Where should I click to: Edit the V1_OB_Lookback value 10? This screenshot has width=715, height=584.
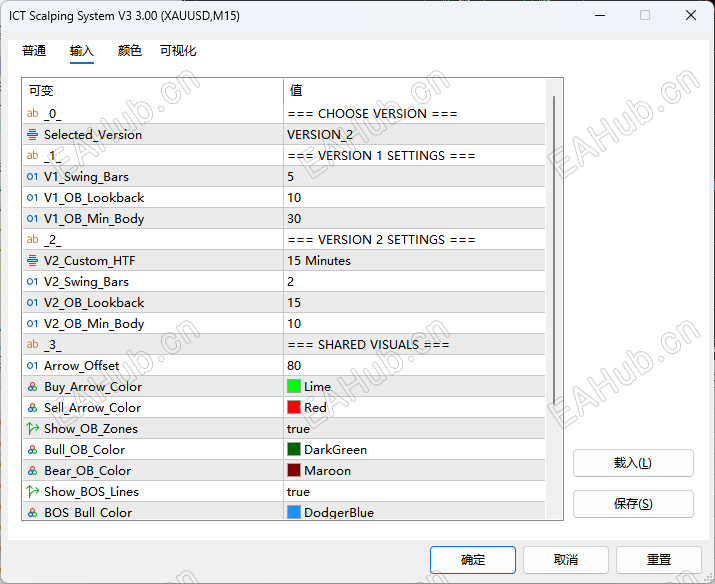[x=414, y=197]
